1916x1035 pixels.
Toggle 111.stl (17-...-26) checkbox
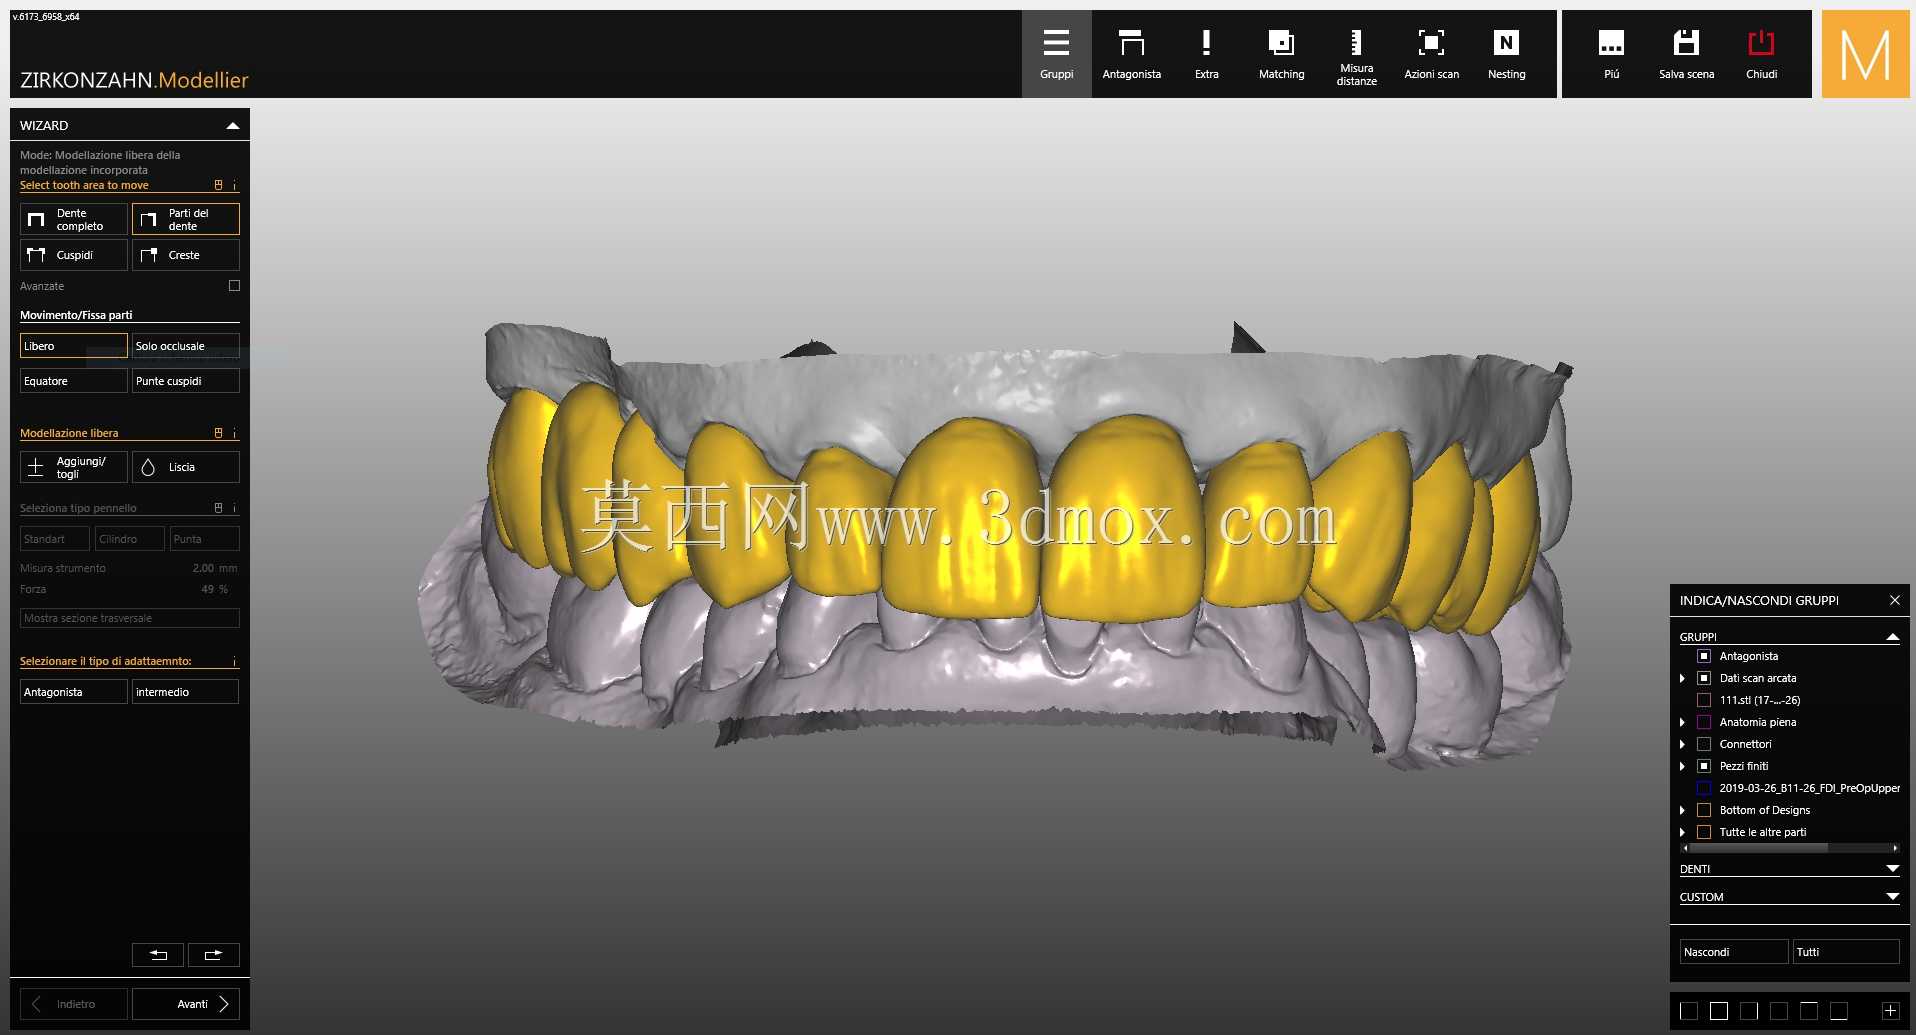1704,700
